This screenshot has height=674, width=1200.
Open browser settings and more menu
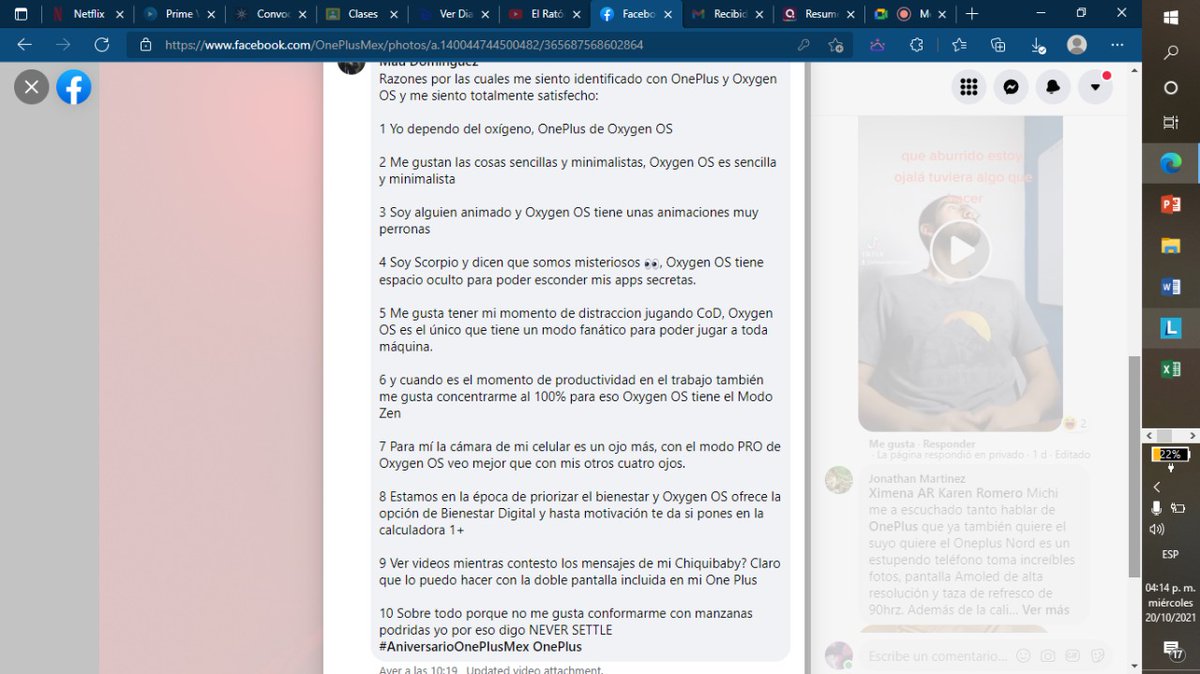(1117, 45)
